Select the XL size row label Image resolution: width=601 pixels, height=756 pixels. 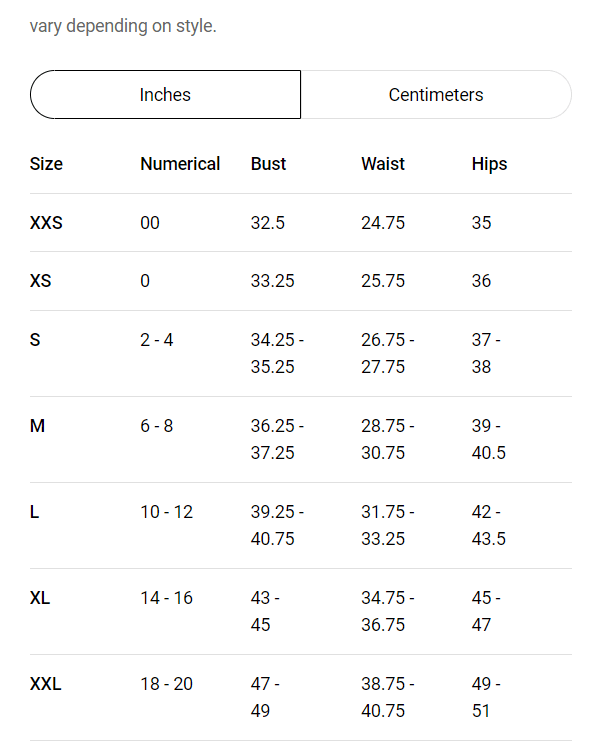click(40, 598)
